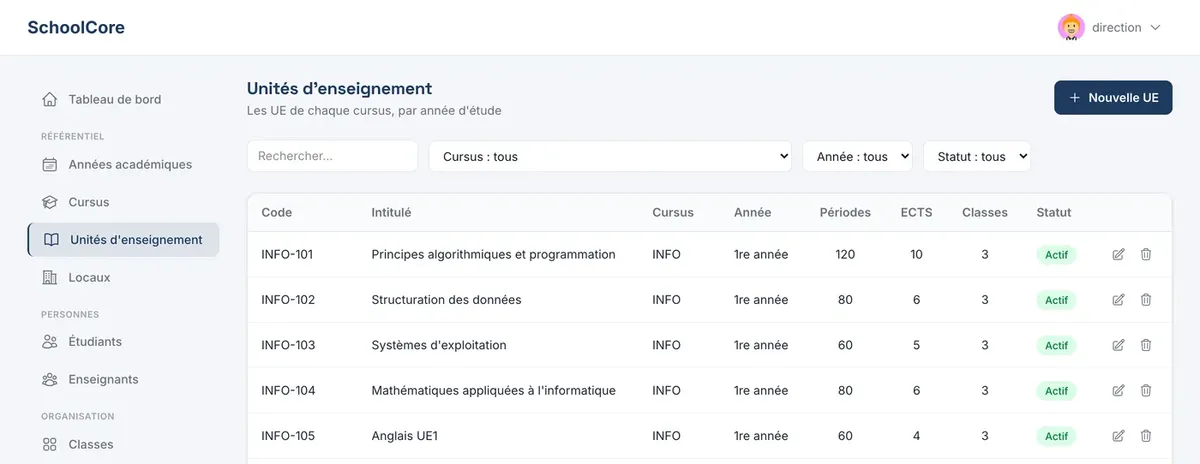Image resolution: width=1200 pixels, height=464 pixels.
Task: Open the Enseignants page
Action: pyautogui.click(x=123, y=380)
